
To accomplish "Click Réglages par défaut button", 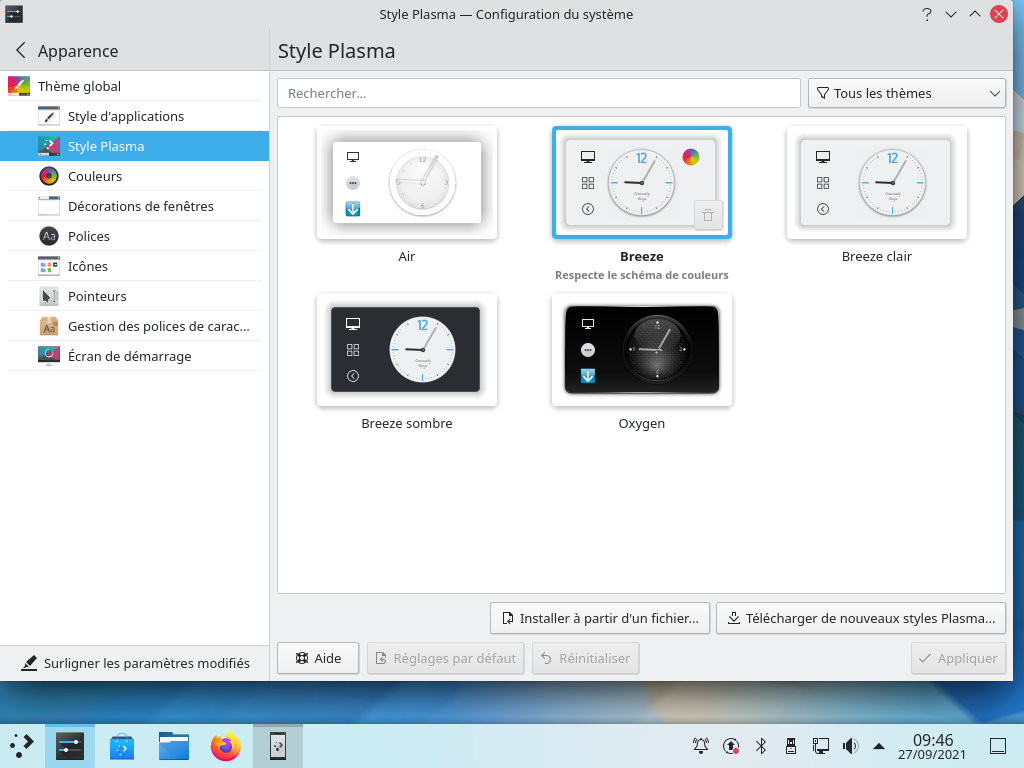I will point(445,658).
